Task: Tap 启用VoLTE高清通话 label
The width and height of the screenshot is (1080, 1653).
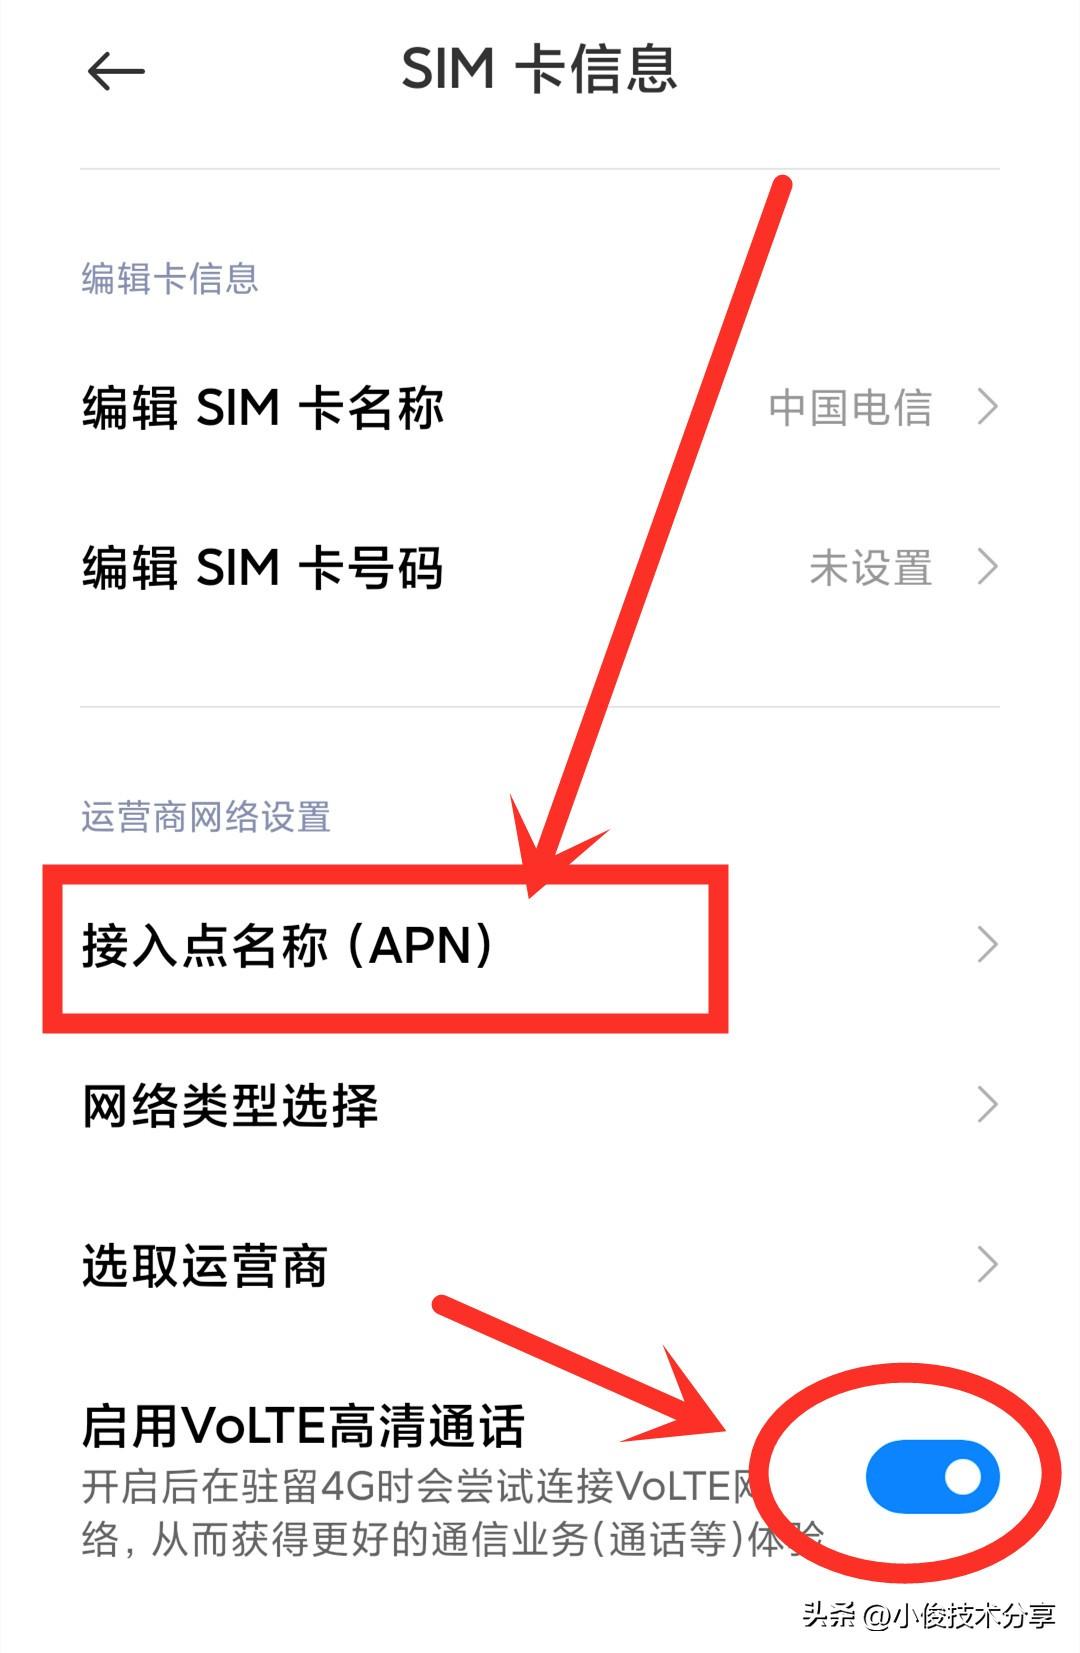Action: click(x=303, y=1426)
